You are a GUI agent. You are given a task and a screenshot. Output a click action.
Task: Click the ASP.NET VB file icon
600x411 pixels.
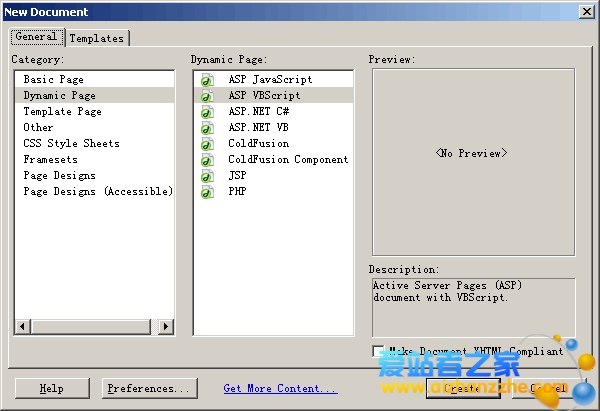pos(207,128)
